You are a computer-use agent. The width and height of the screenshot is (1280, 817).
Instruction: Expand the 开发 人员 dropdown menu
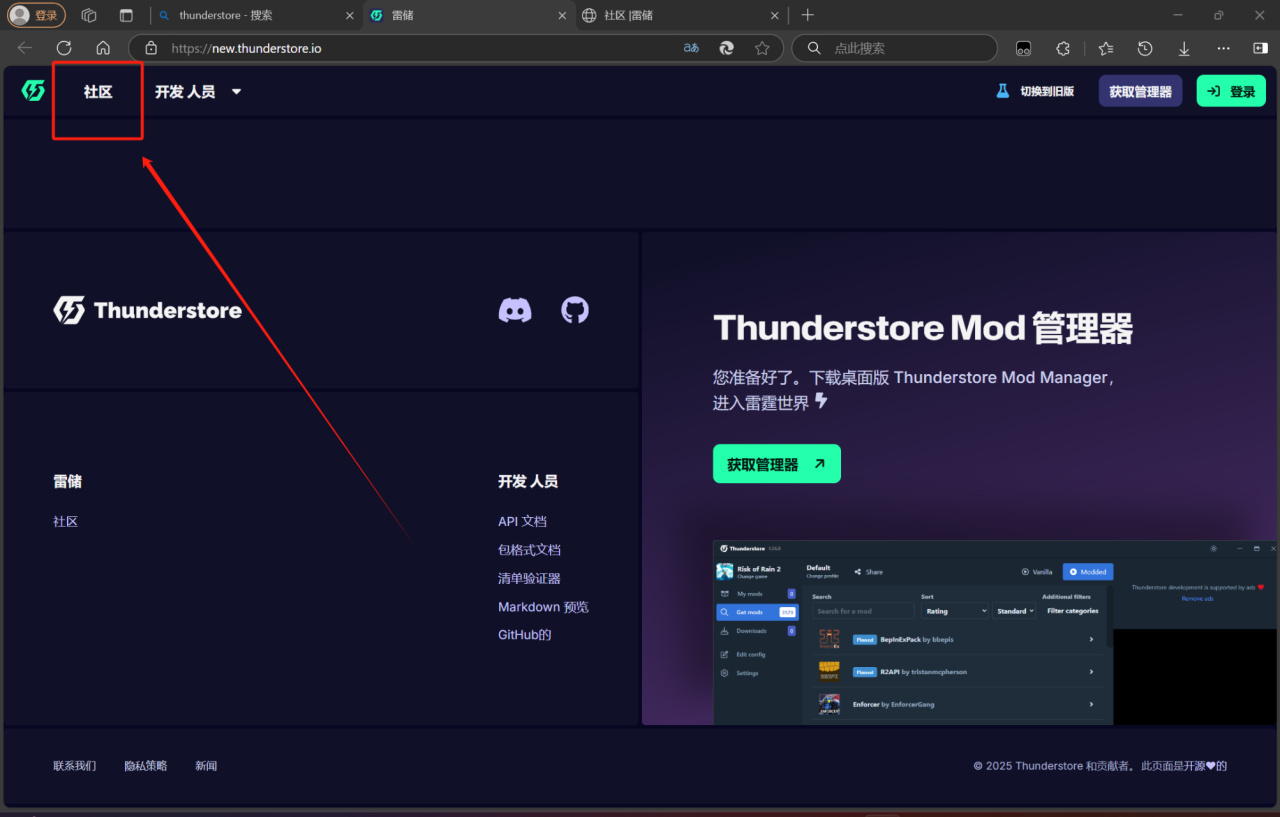coord(198,91)
